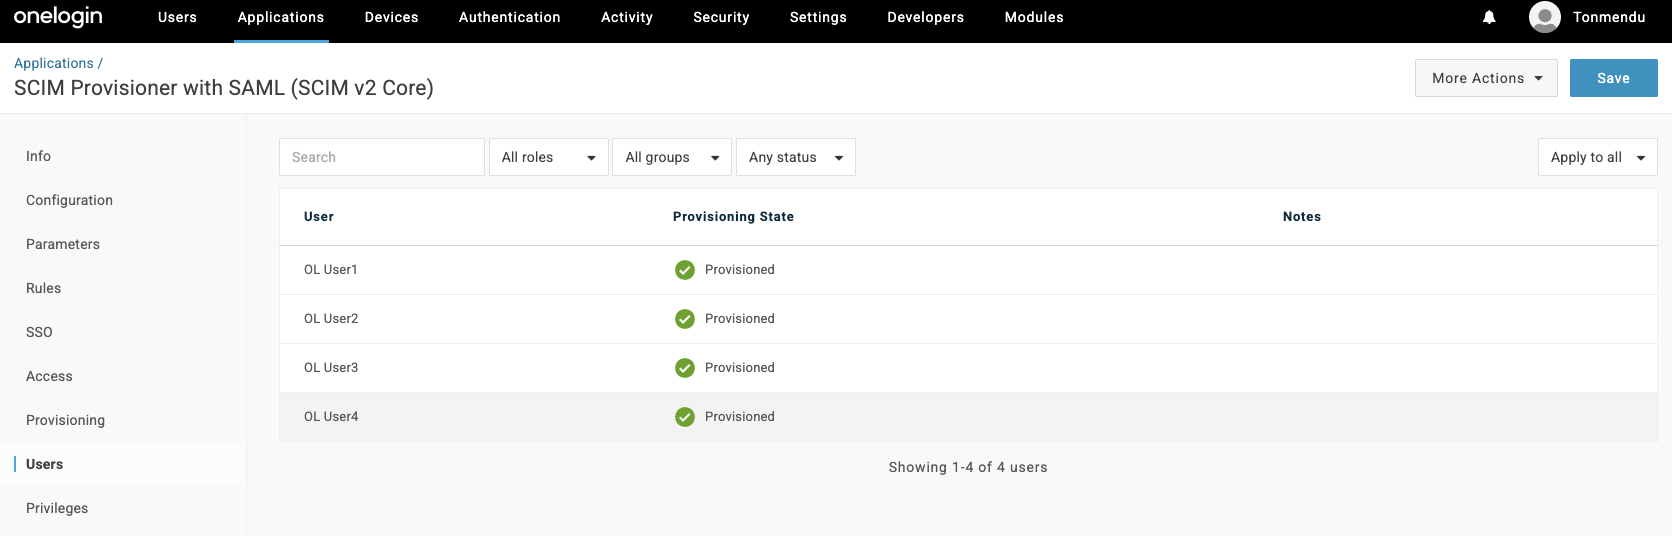Open the Security menu
The image size is (1672, 536).
pos(721,17)
